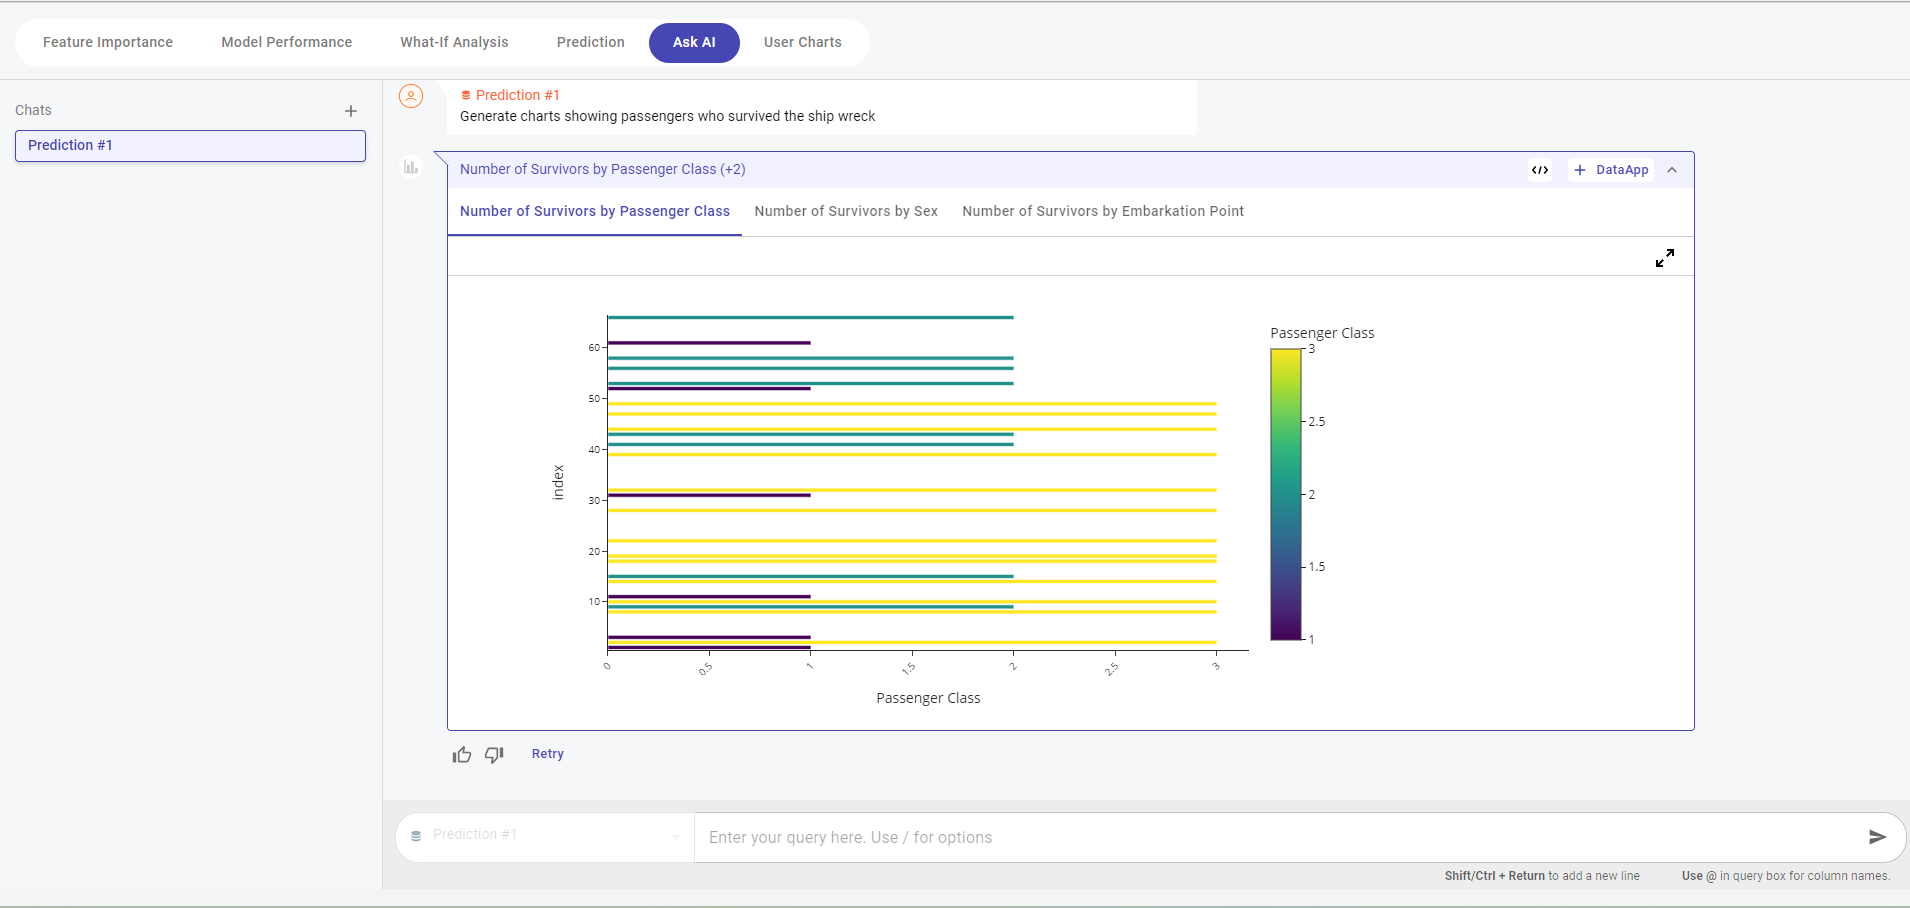Open the Prediction #1 dataset dropdown
Viewport: 1910px width, 908px height.
pos(545,835)
